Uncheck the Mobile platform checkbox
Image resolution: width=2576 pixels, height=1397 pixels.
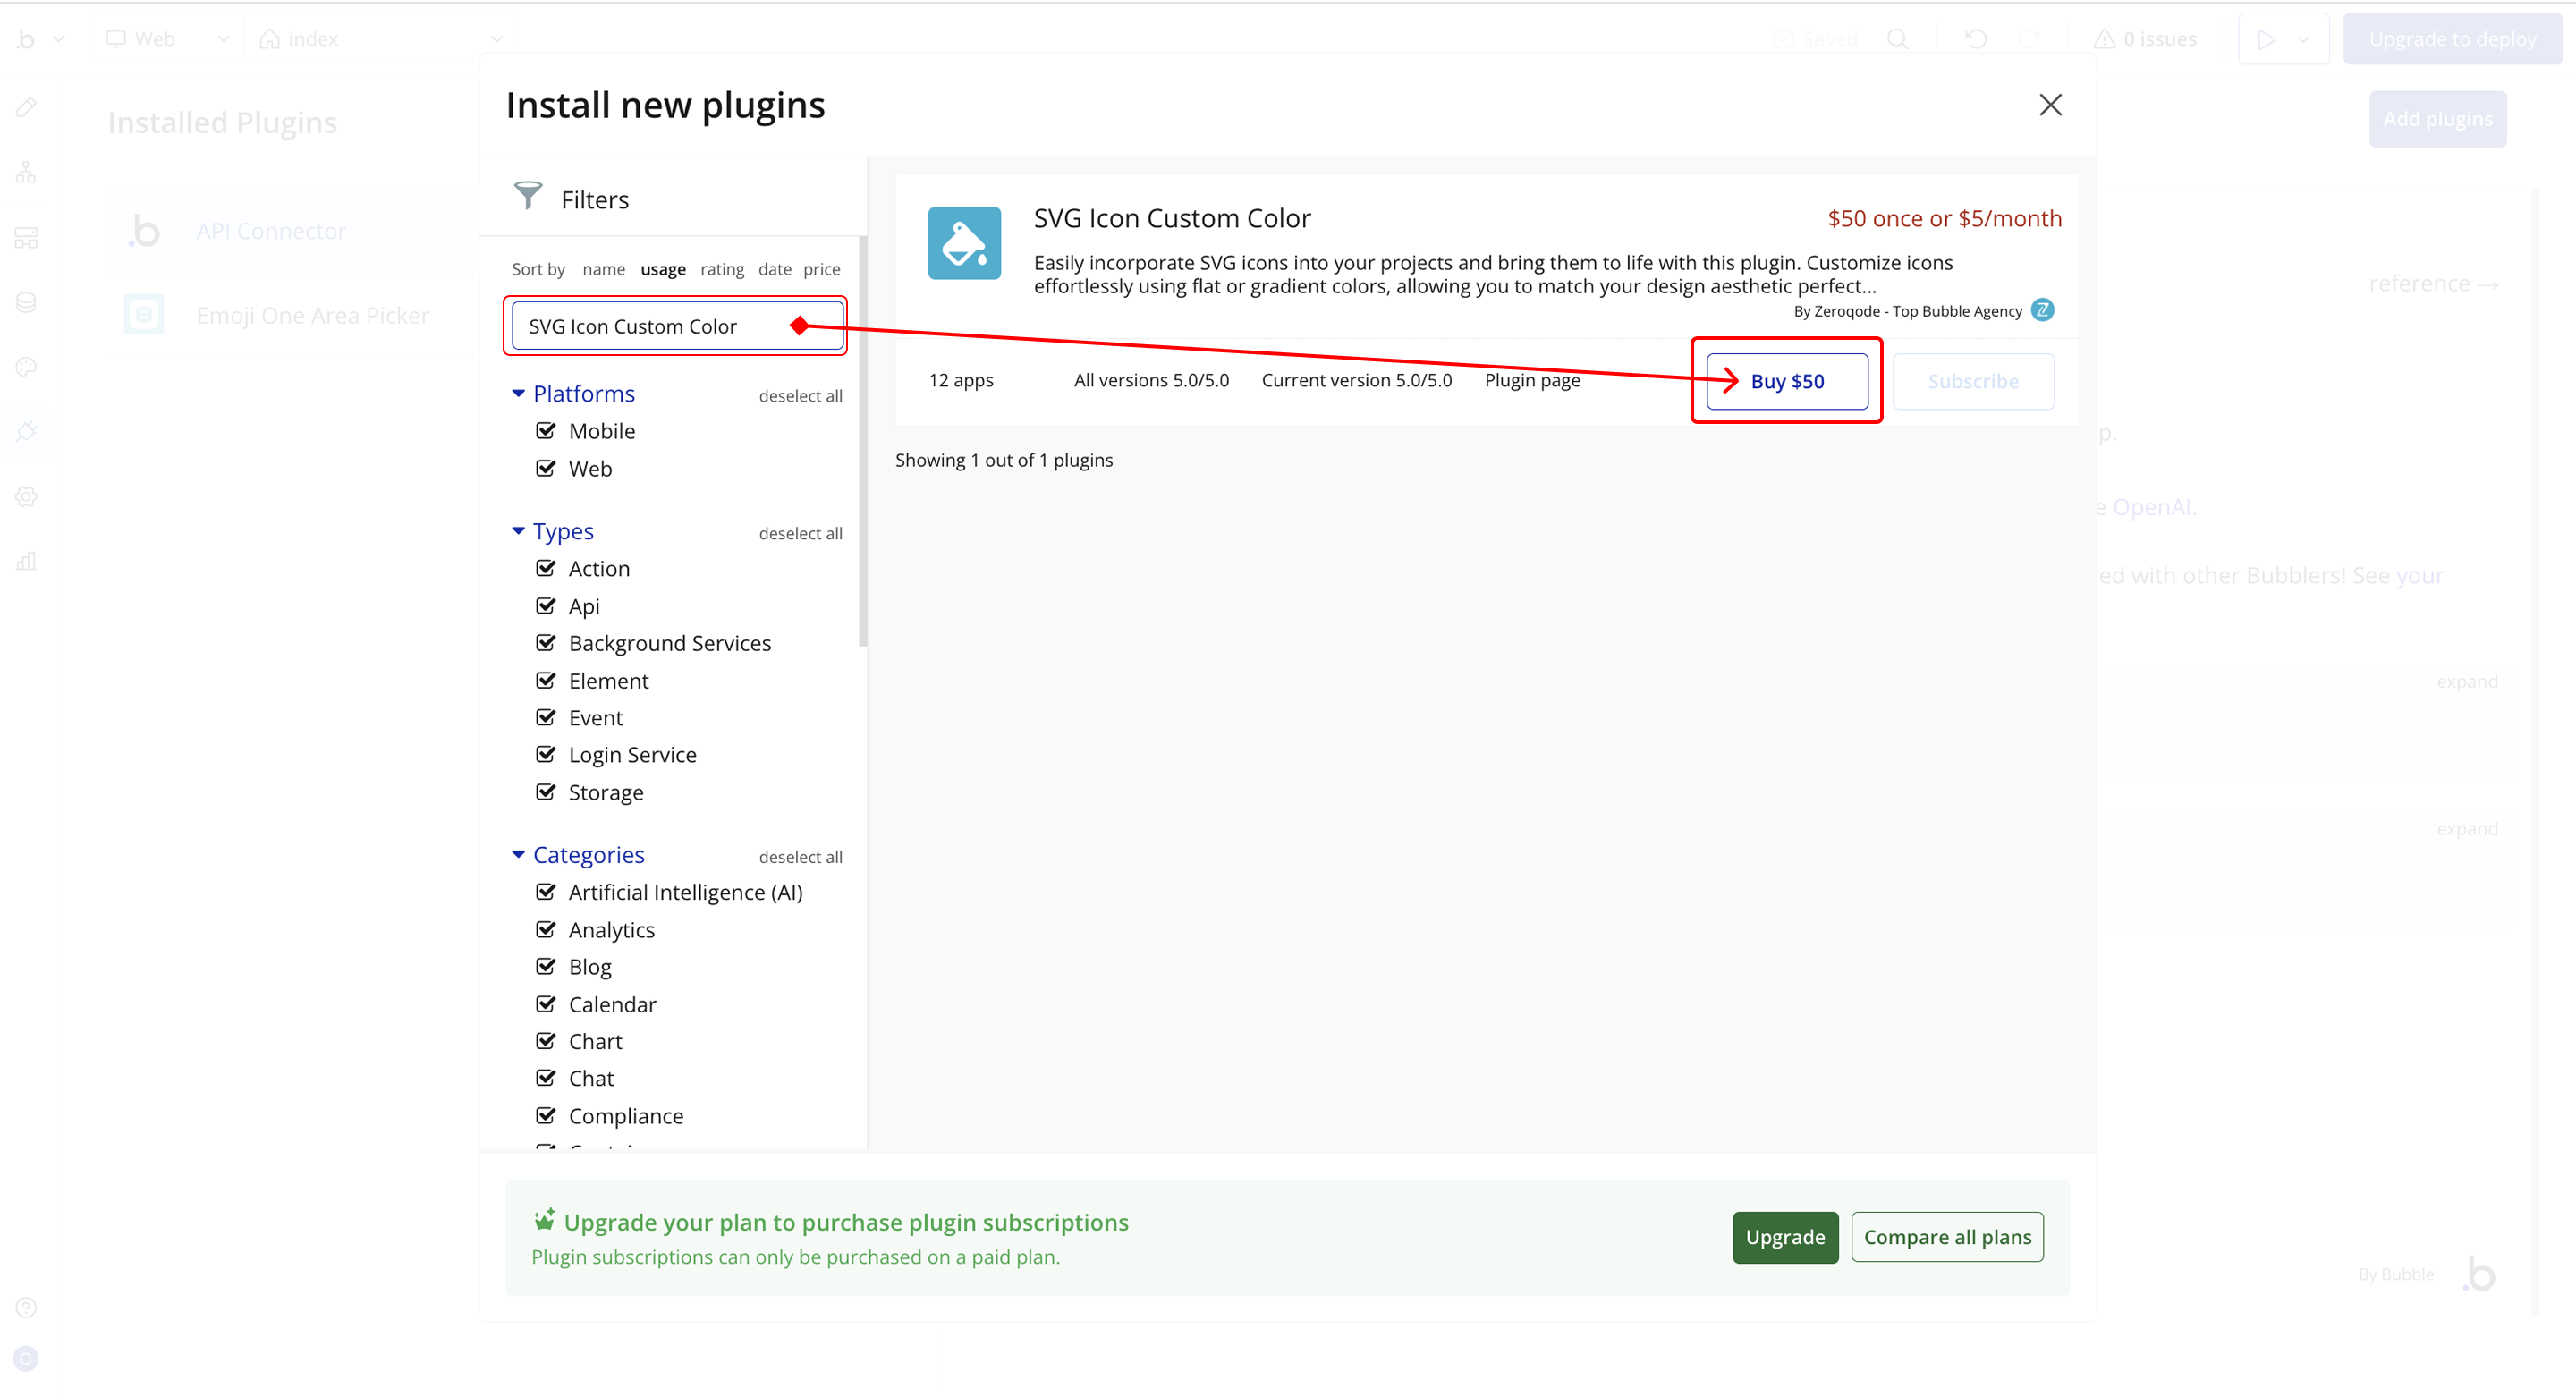[x=546, y=431]
